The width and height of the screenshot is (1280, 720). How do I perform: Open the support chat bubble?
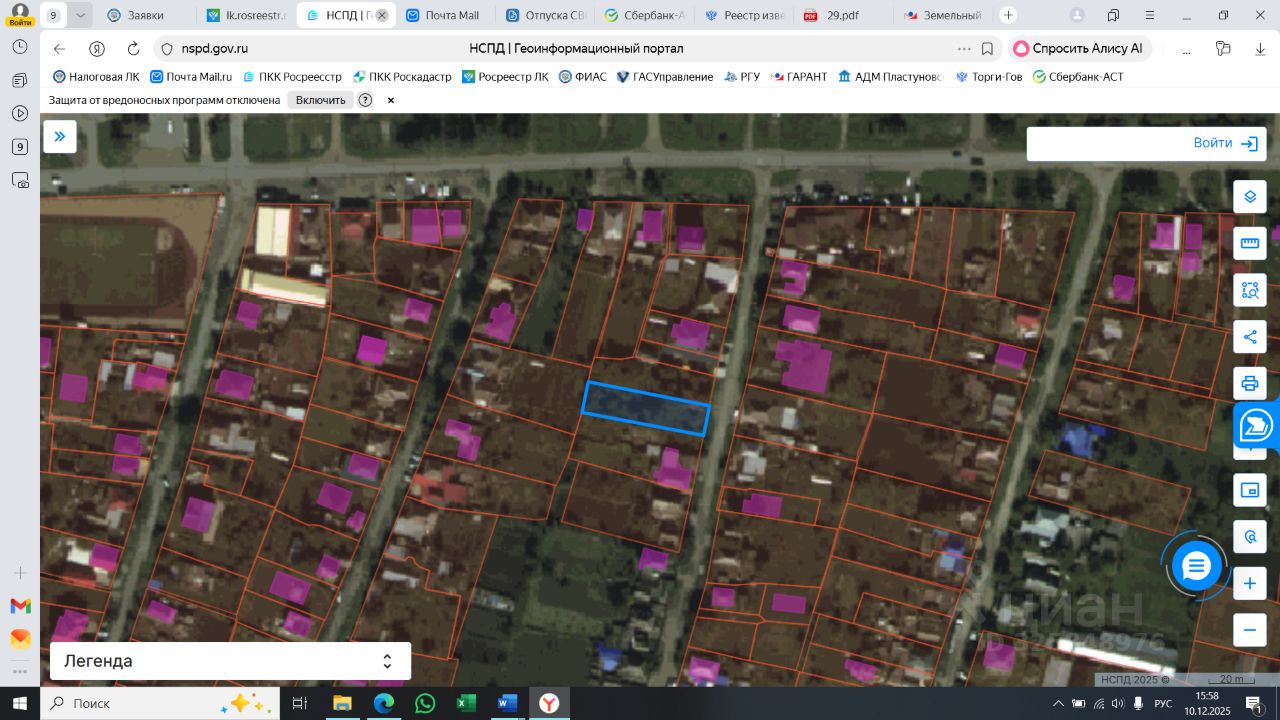click(x=1196, y=567)
